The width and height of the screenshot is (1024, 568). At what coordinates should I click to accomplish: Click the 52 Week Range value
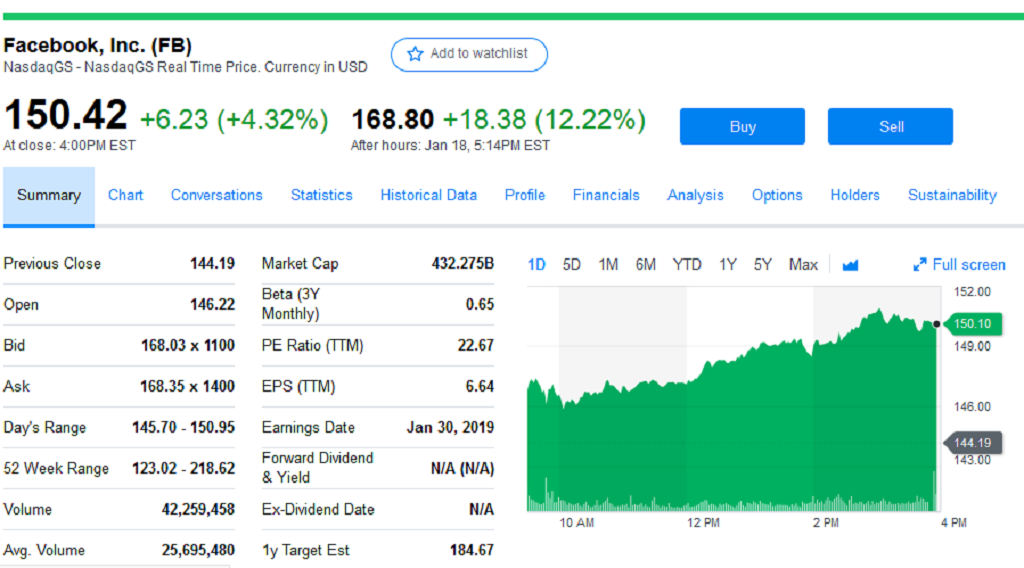184,469
